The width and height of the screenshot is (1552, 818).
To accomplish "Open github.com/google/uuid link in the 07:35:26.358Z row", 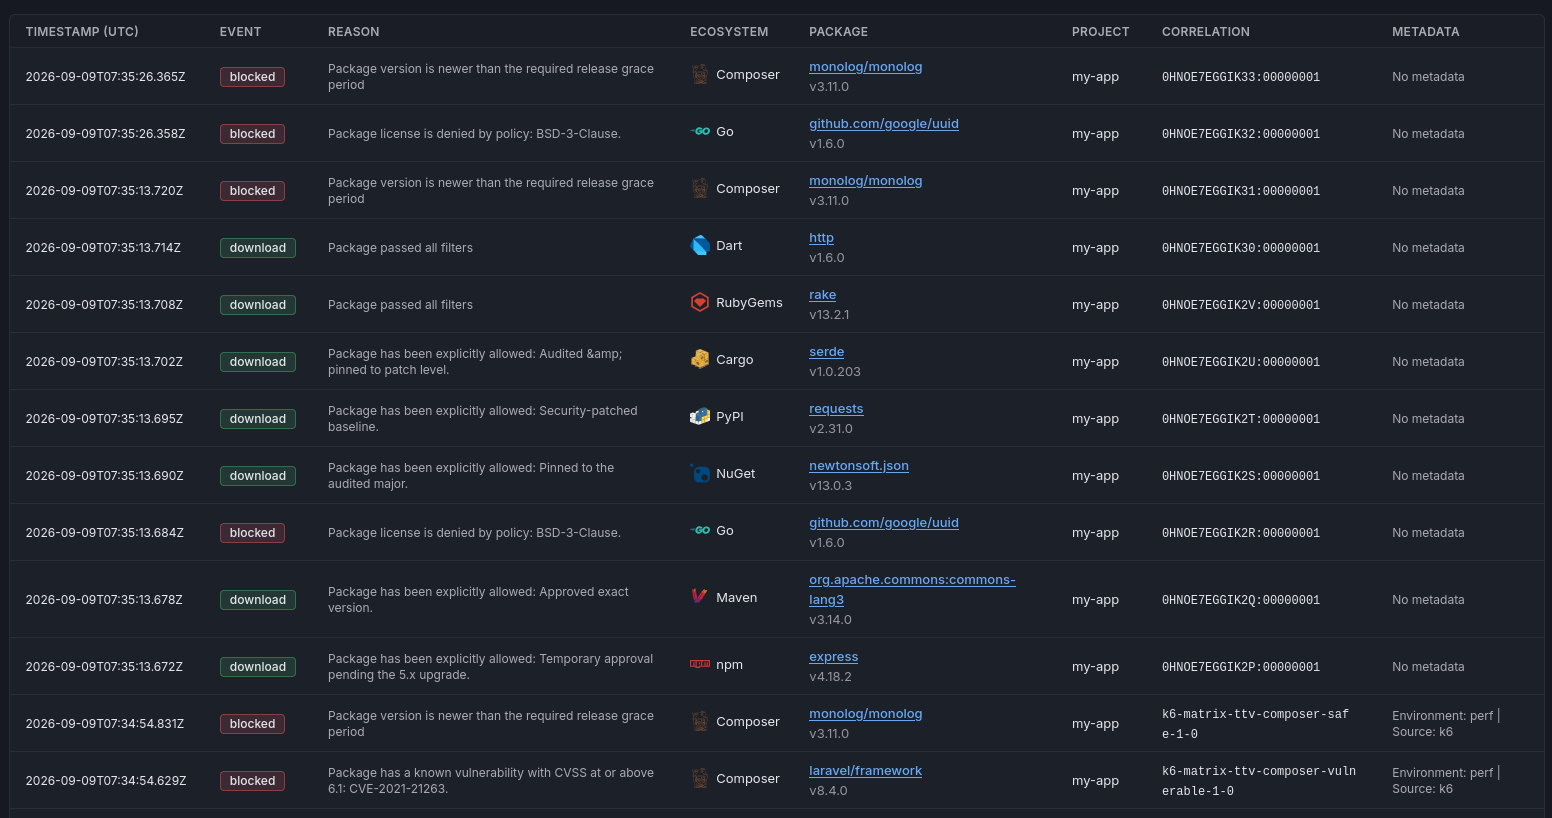I will pyautogui.click(x=884, y=124).
